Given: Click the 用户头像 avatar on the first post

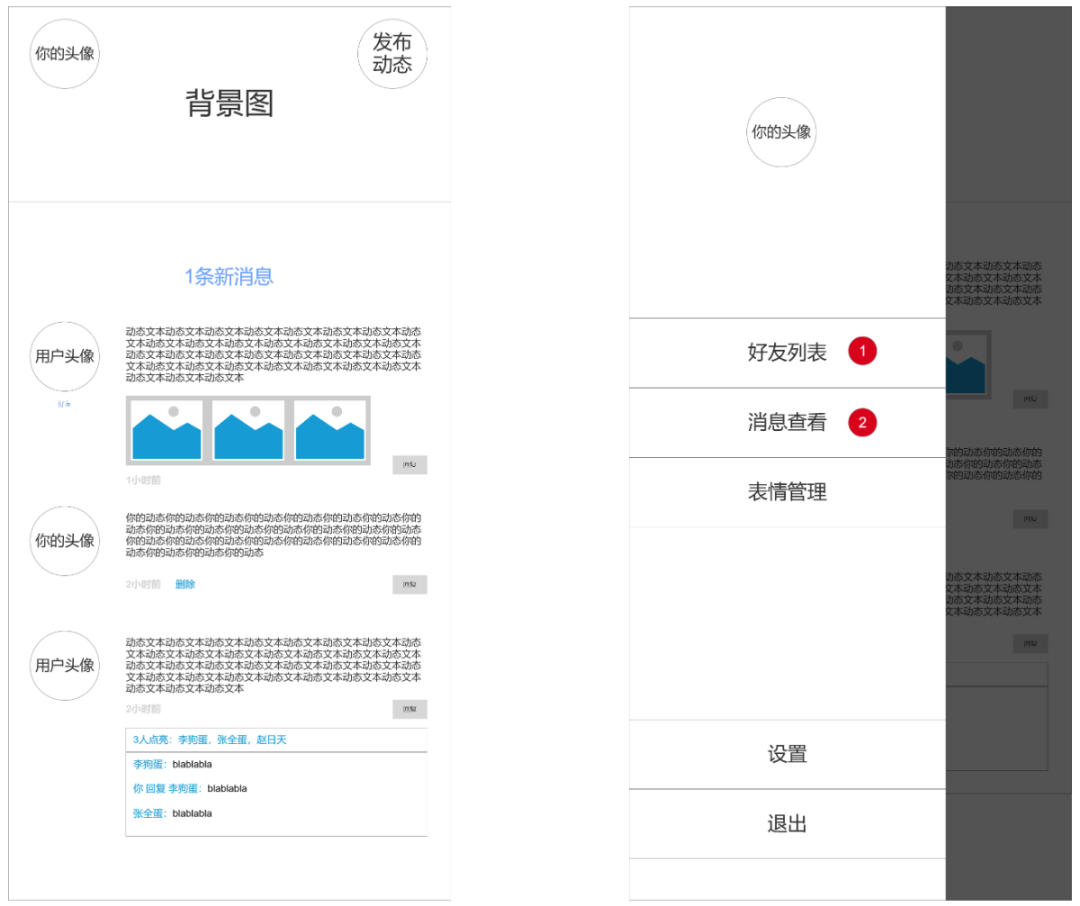Looking at the screenshot, I should 64,355.
